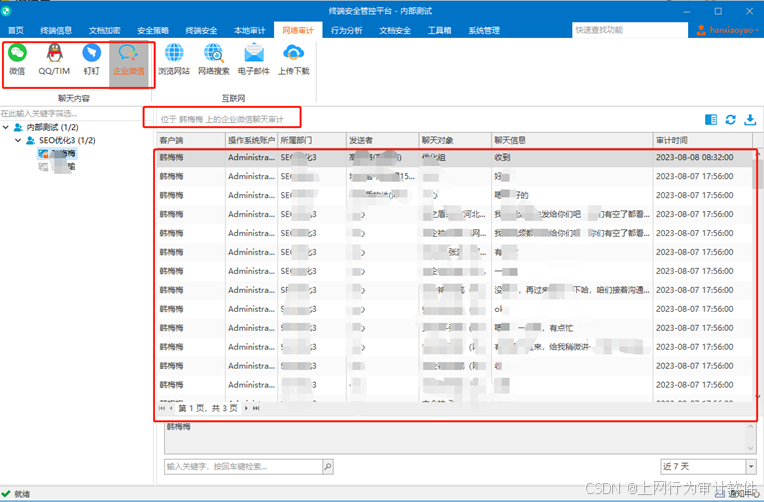Click the message detail pane scrollbar
Viewport: 764px width, 502px height.
point(751,437)
